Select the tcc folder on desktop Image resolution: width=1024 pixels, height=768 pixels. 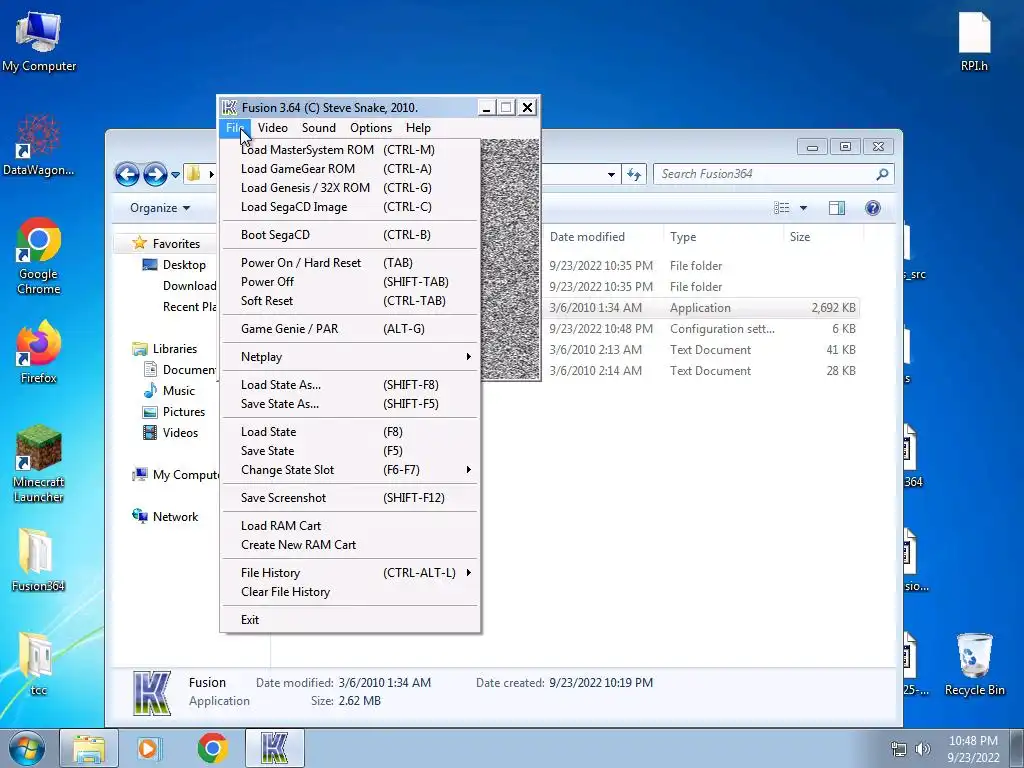[x=39, y=664]
